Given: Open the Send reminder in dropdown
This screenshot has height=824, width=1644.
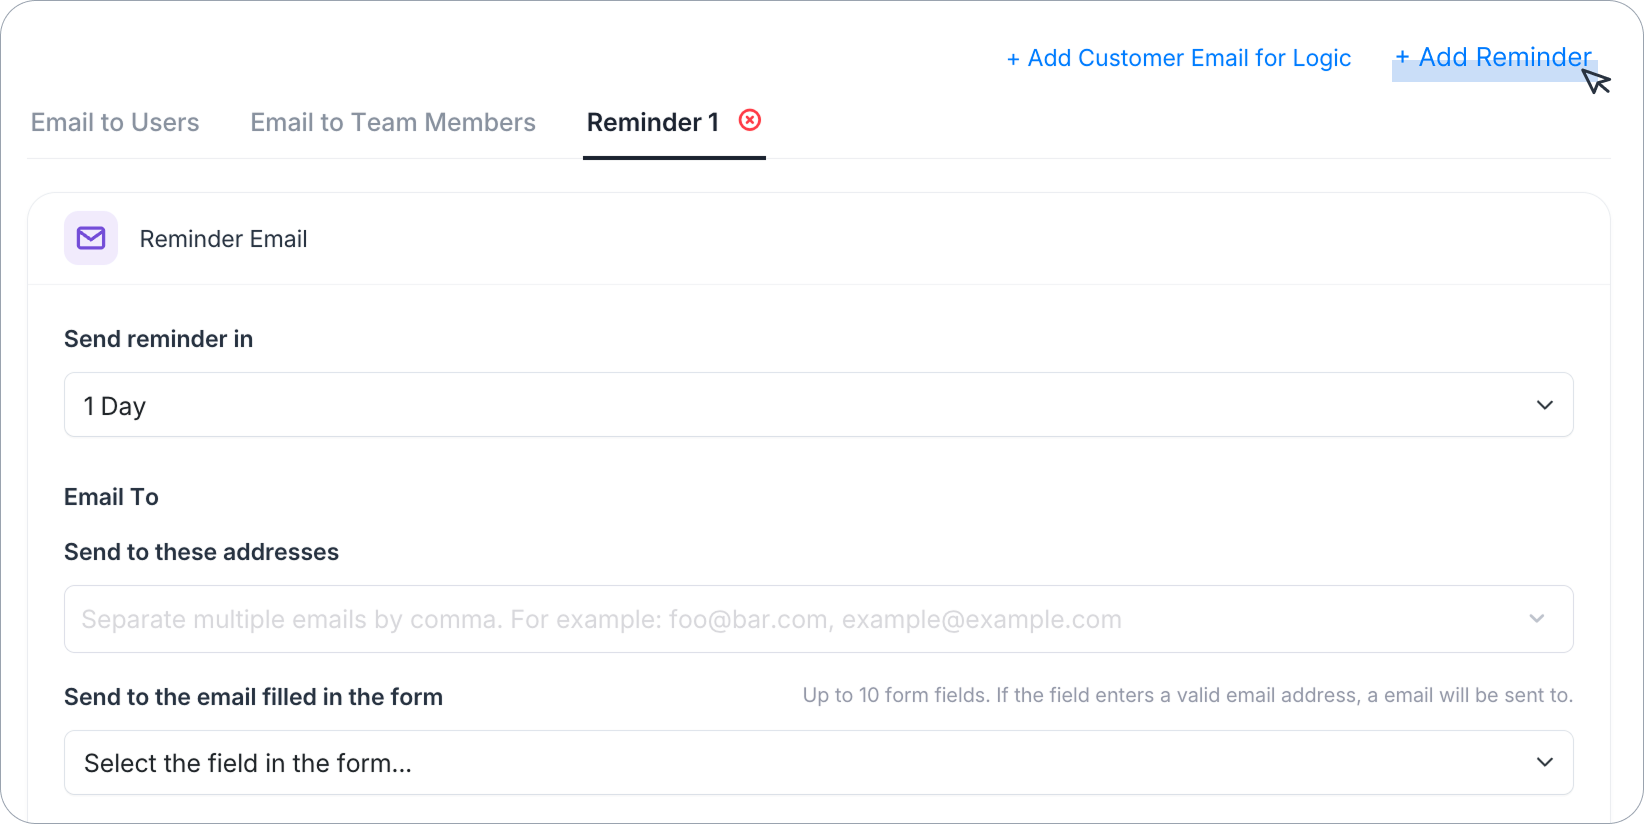Looking at the screenshot, I should click(819, 405).
